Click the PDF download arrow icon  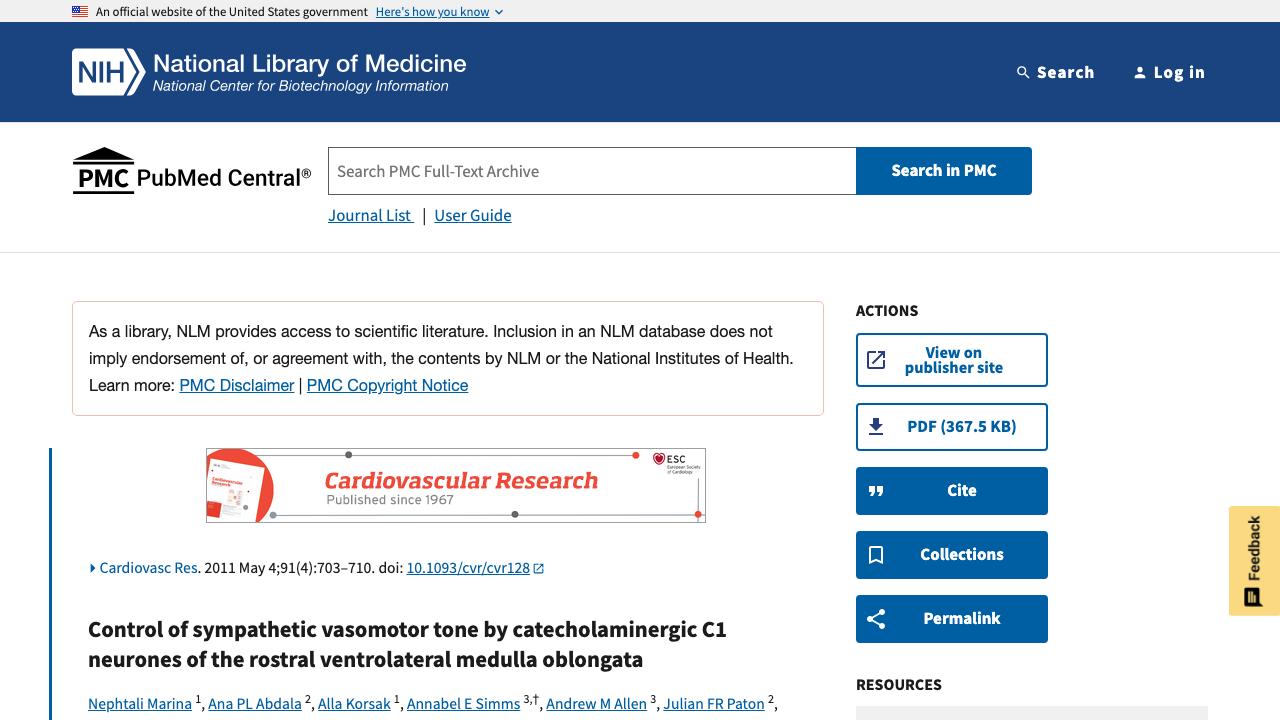[x=876, y=427]
